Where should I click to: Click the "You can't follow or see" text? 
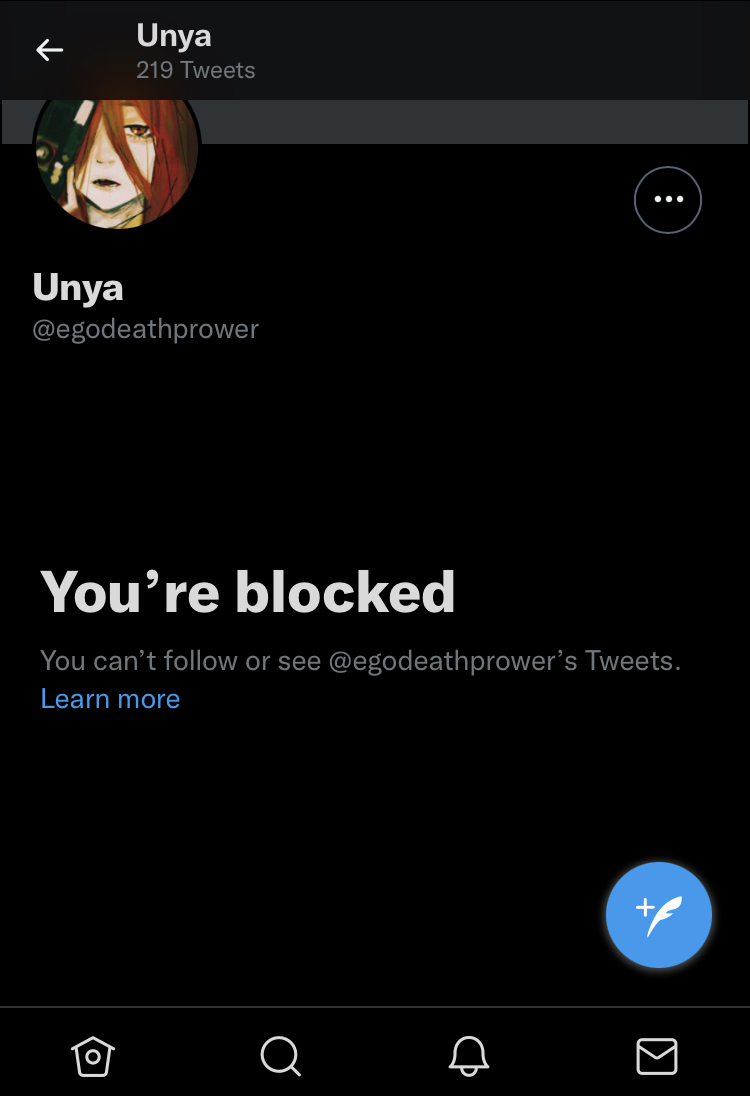[180, 661]
